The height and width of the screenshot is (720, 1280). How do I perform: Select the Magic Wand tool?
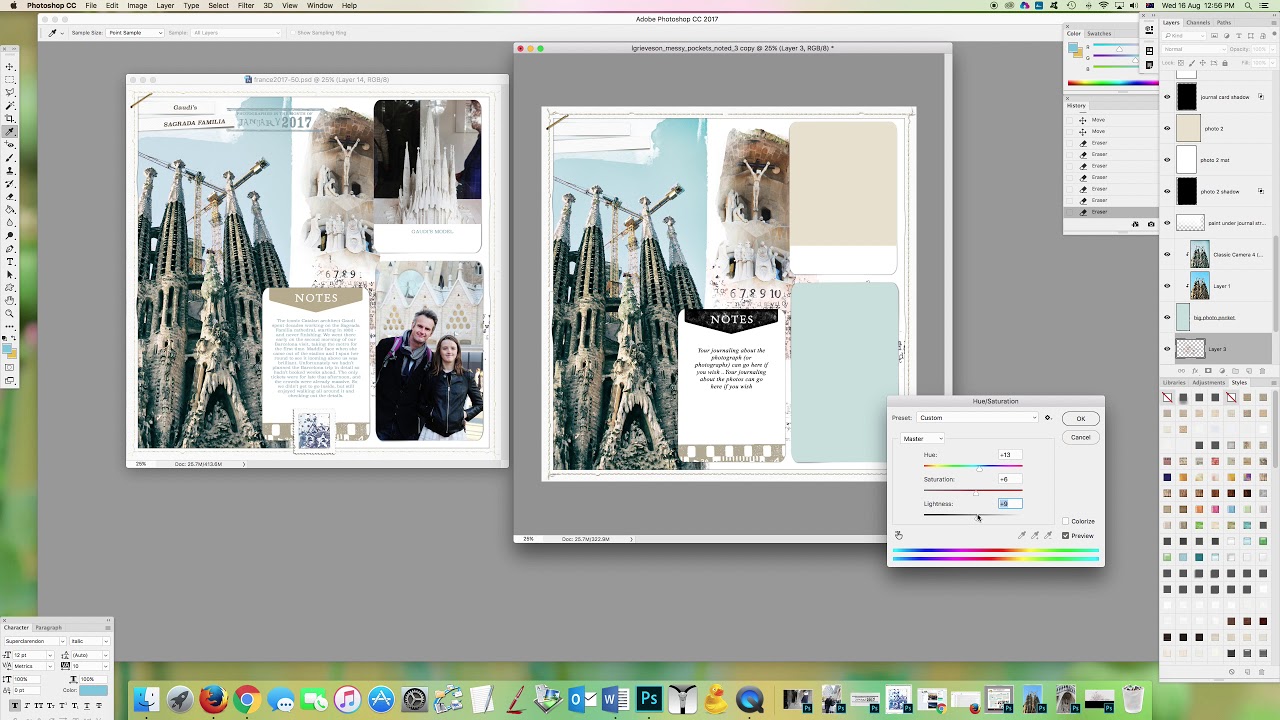pyautogui.click(x=10, y=105)
